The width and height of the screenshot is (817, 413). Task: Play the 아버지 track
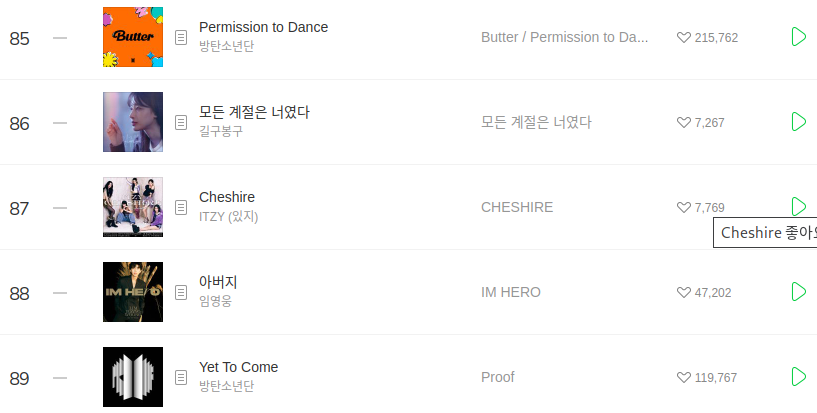point(798,292)
